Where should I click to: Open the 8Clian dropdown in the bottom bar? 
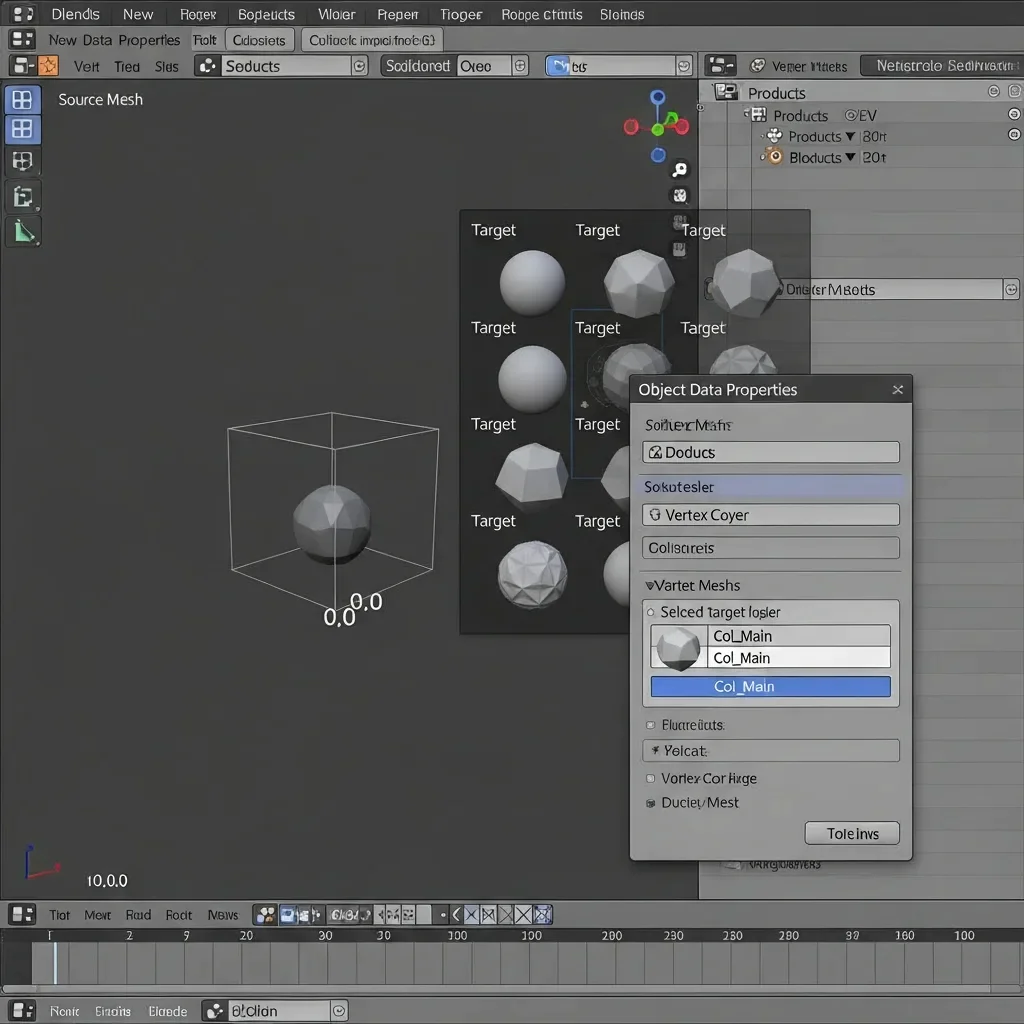tap(275, 1011)
